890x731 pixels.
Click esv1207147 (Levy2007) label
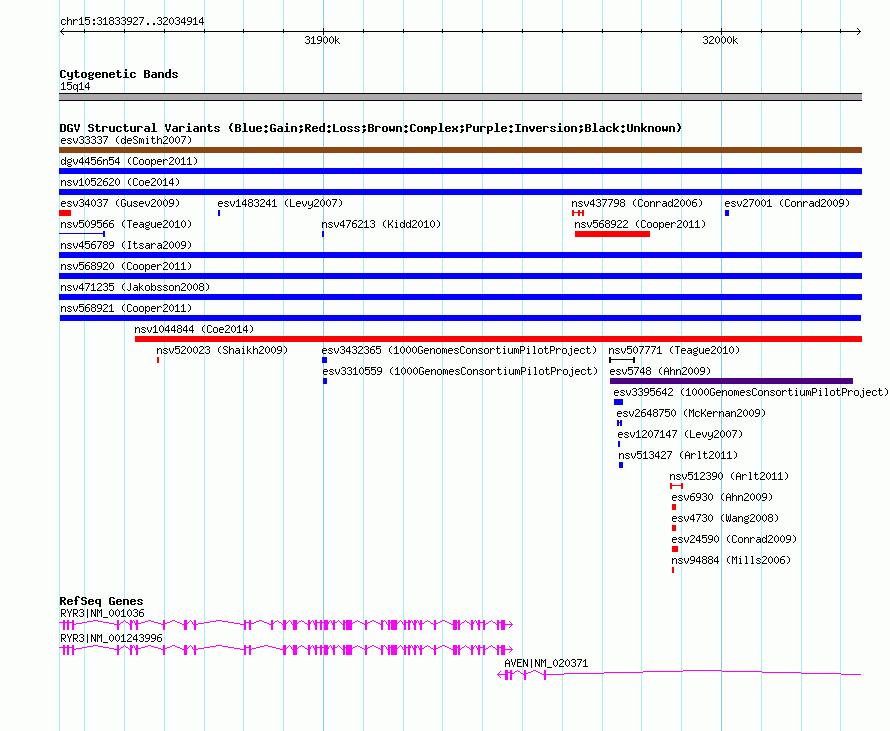[x=680, y=434]
